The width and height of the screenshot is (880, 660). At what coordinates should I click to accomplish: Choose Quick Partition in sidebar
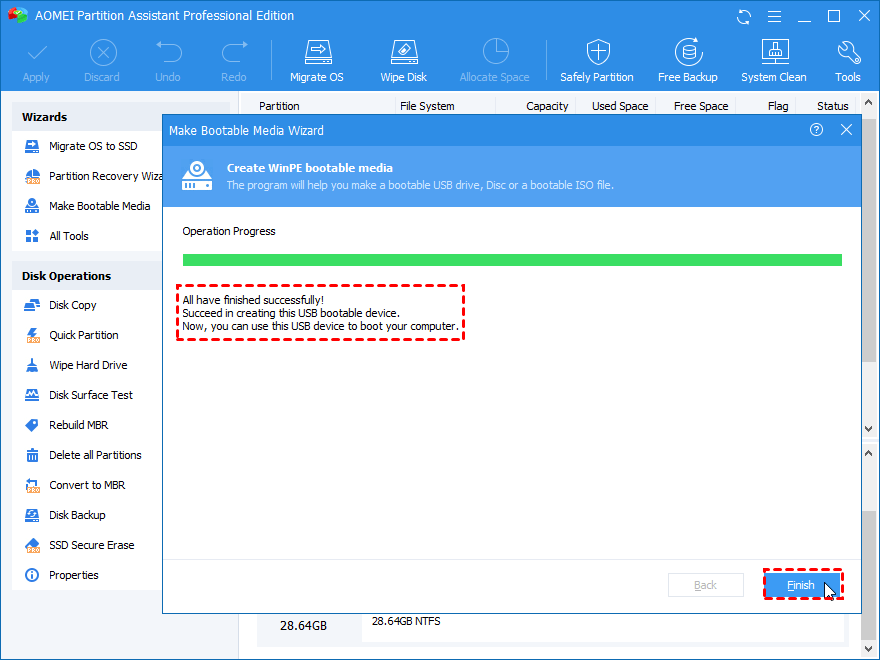(84, 335)
